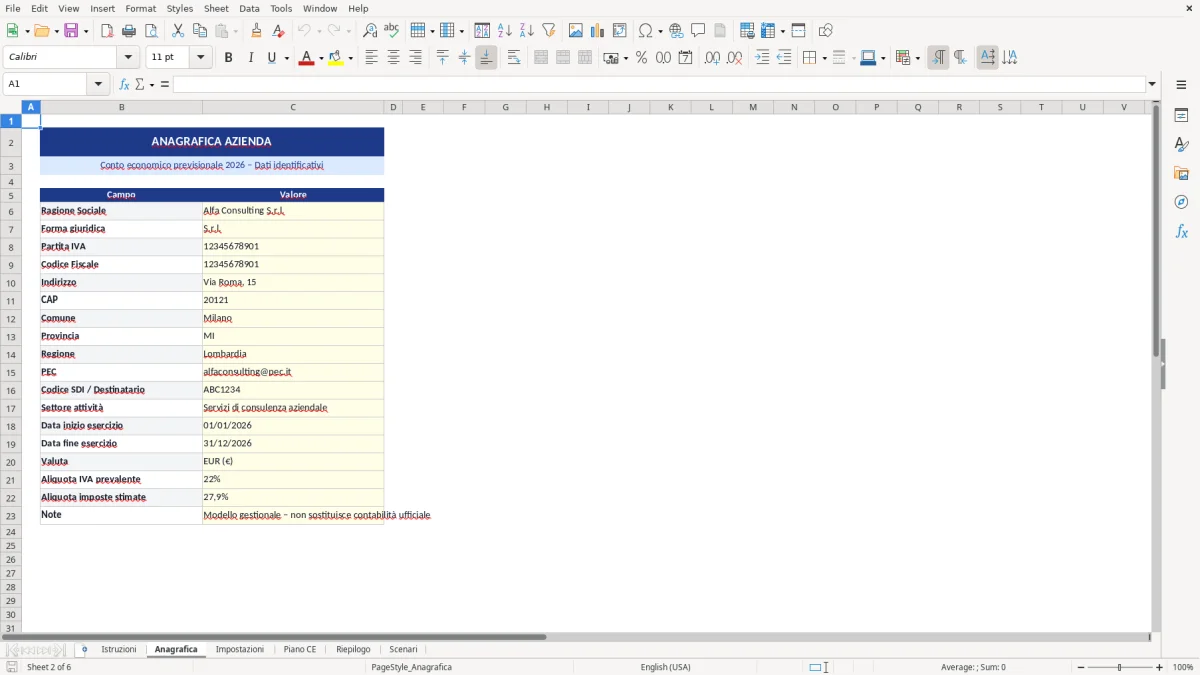The width and height of the screenshot is (1200, 675).
Task: Click the Function Wizard fx icon
Action: coord(125,84)
